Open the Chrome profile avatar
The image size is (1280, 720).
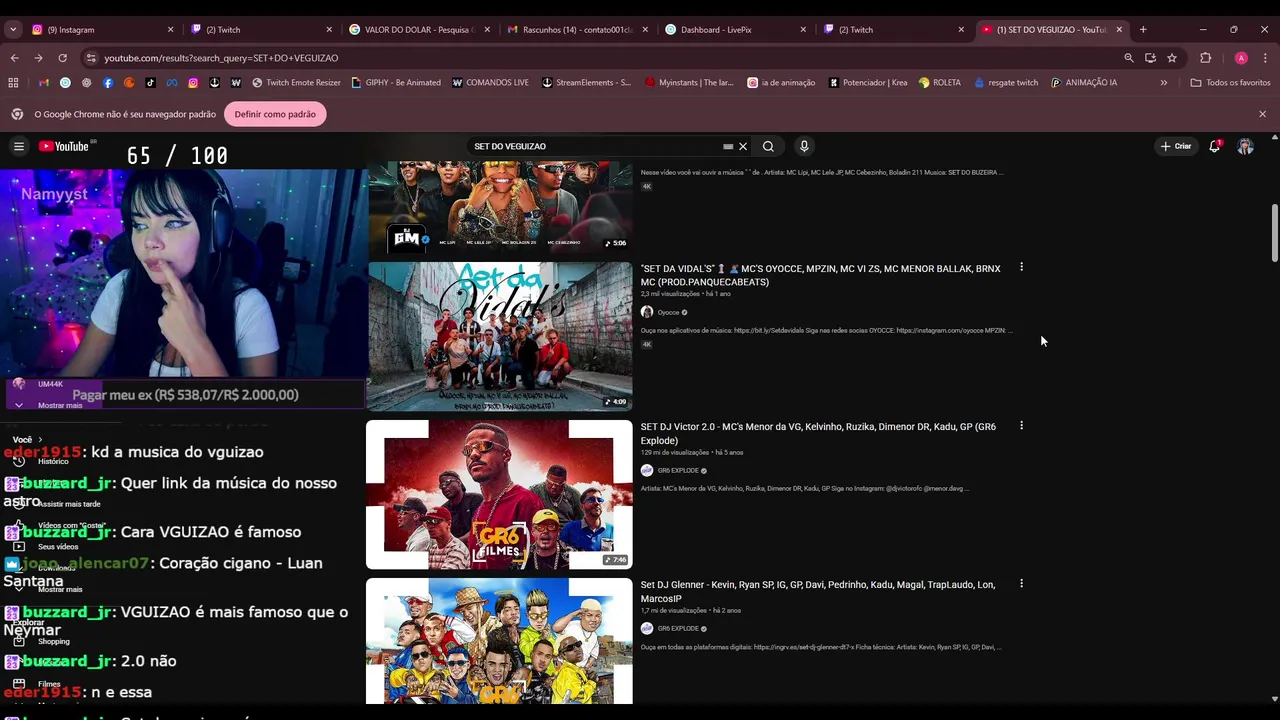click(1241, 58)
